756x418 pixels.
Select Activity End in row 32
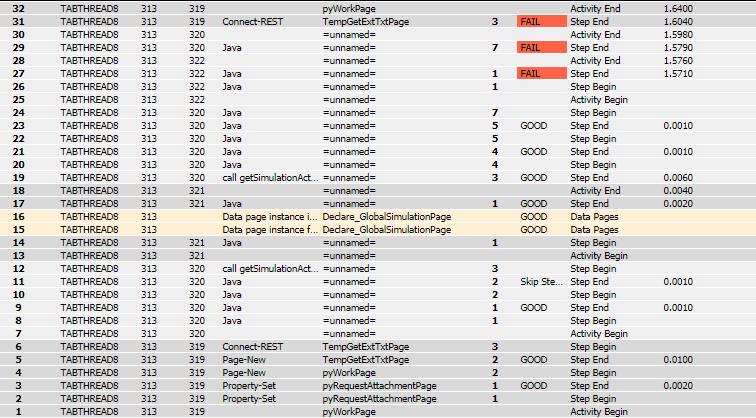pos(595,9)
